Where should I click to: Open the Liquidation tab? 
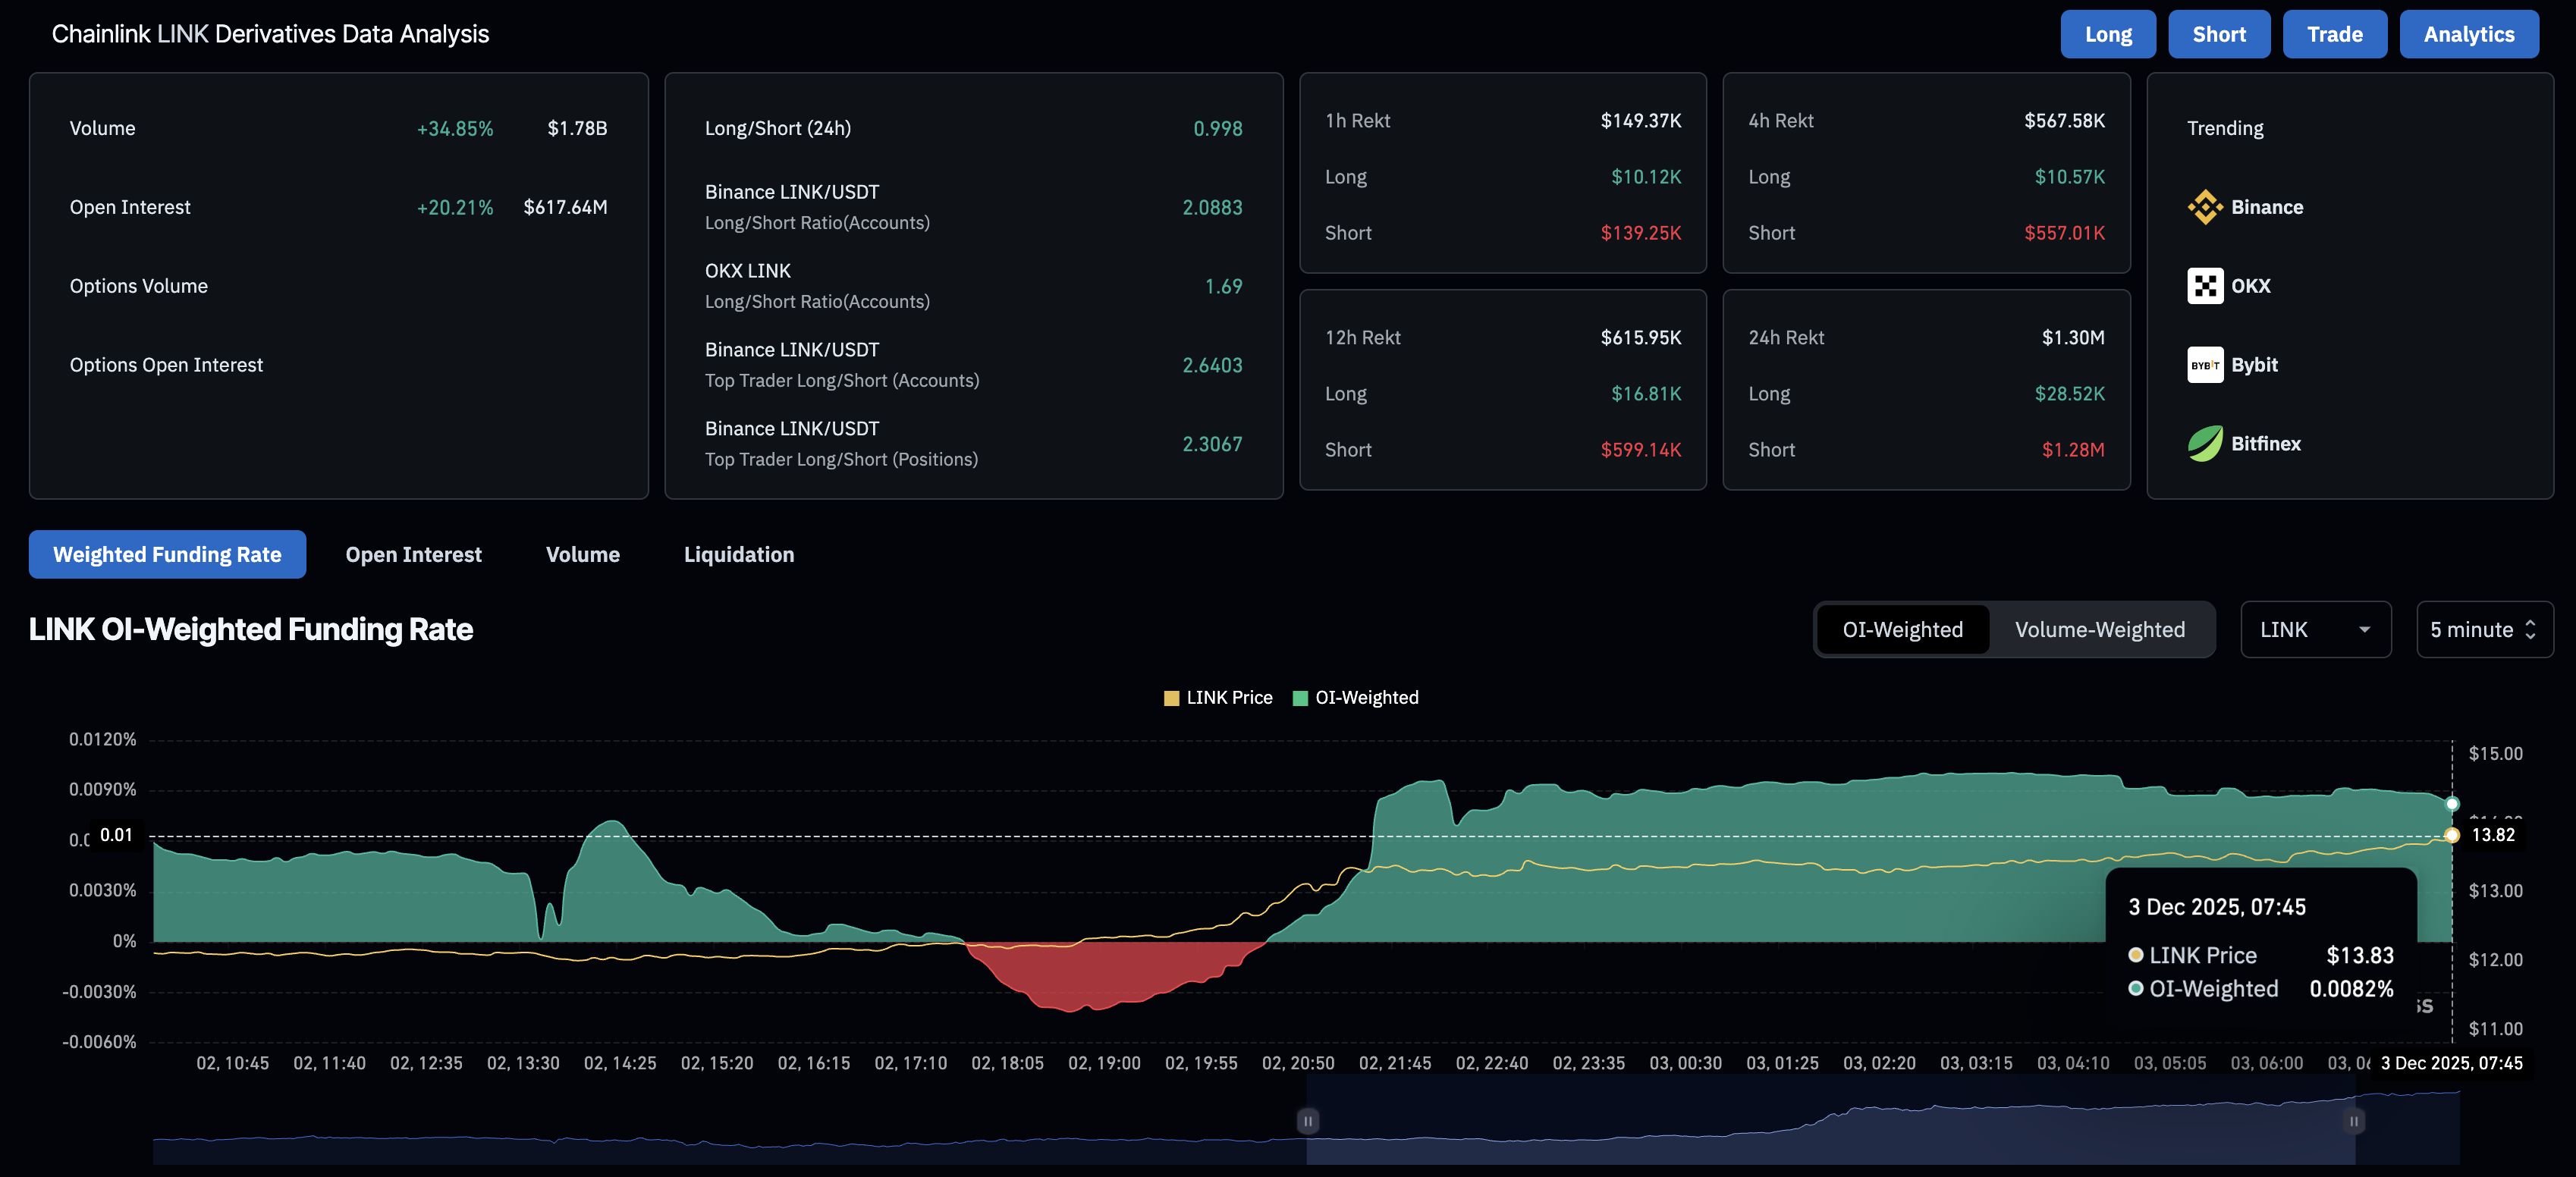click(x=739, y=554)
